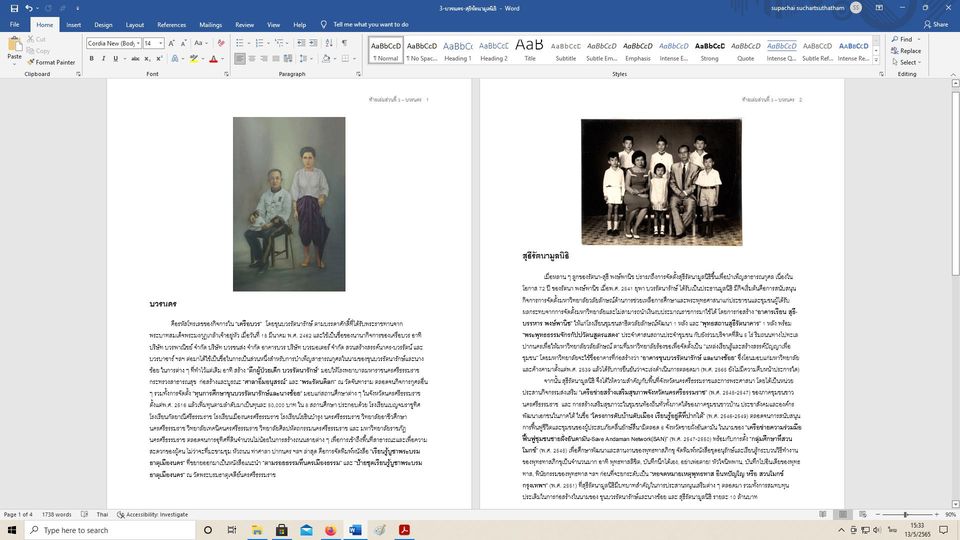
Task: Increase the font size
Action: click(x=171, y=43)
